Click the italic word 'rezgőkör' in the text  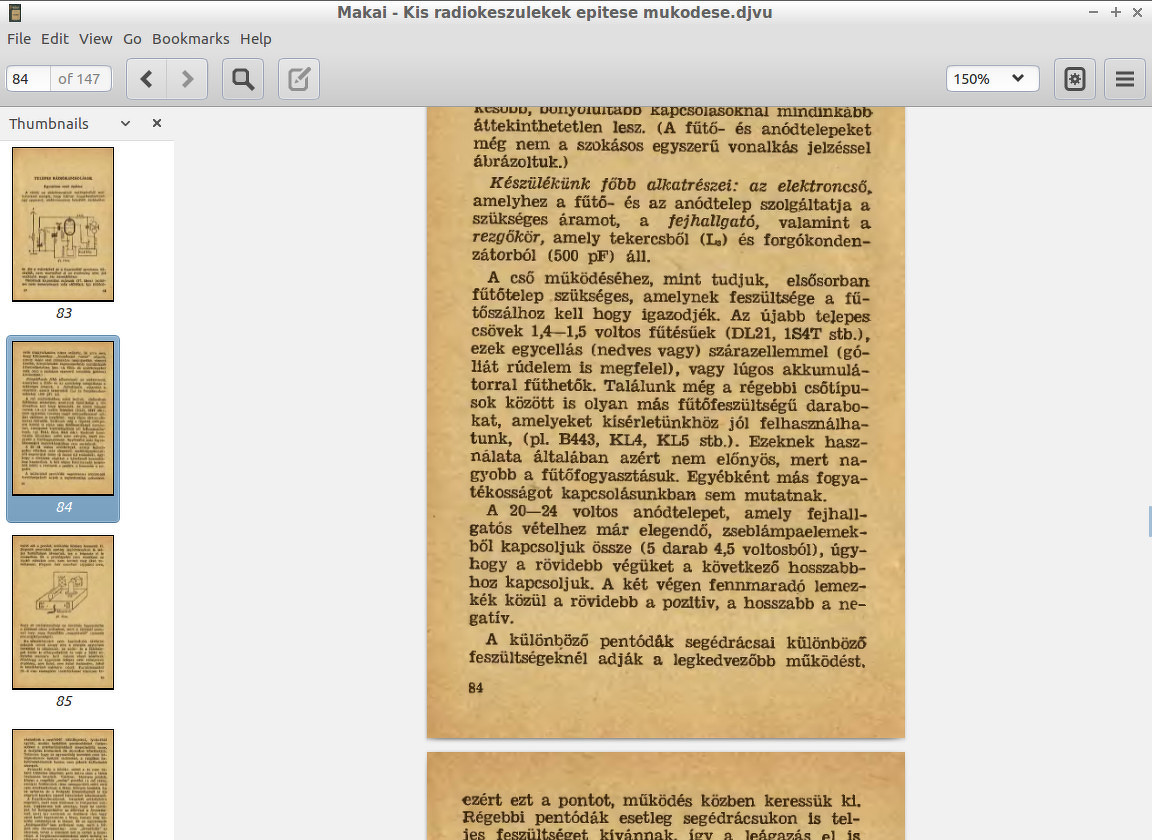(508, 238)
